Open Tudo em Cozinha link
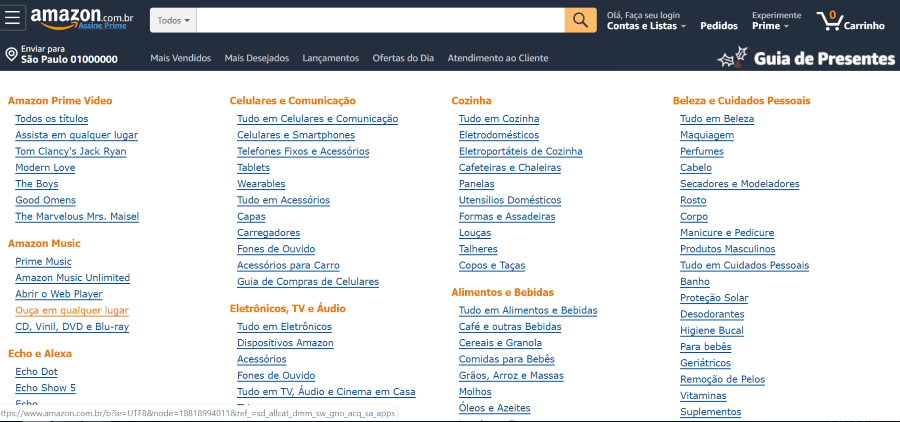Image resolution: width=900 pixels, height=422 pixels. (x=499, y=119)
